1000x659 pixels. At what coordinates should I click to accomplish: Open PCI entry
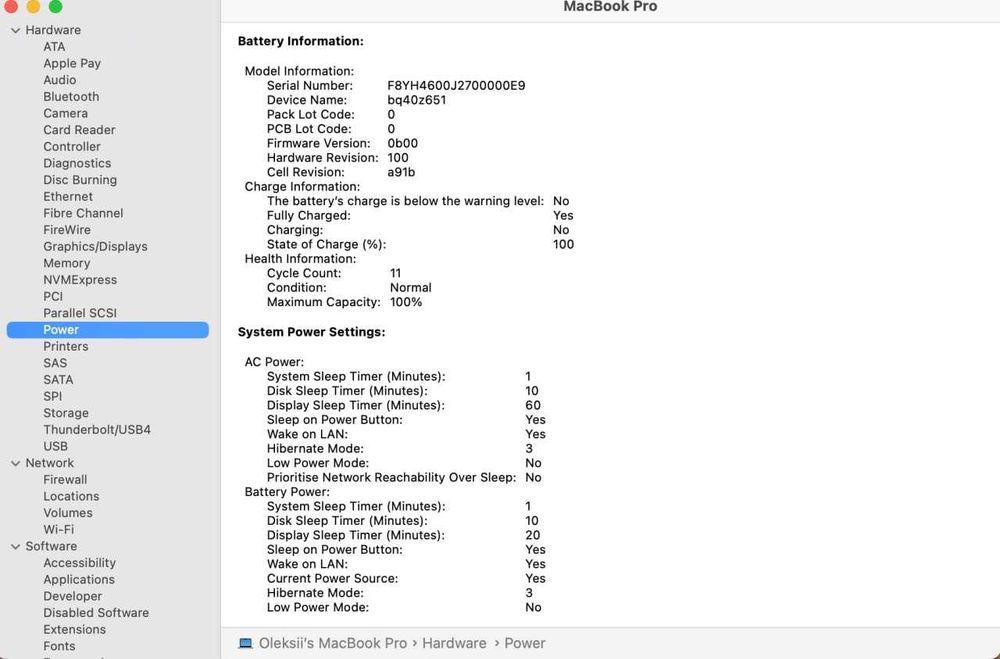coord(53,296)
